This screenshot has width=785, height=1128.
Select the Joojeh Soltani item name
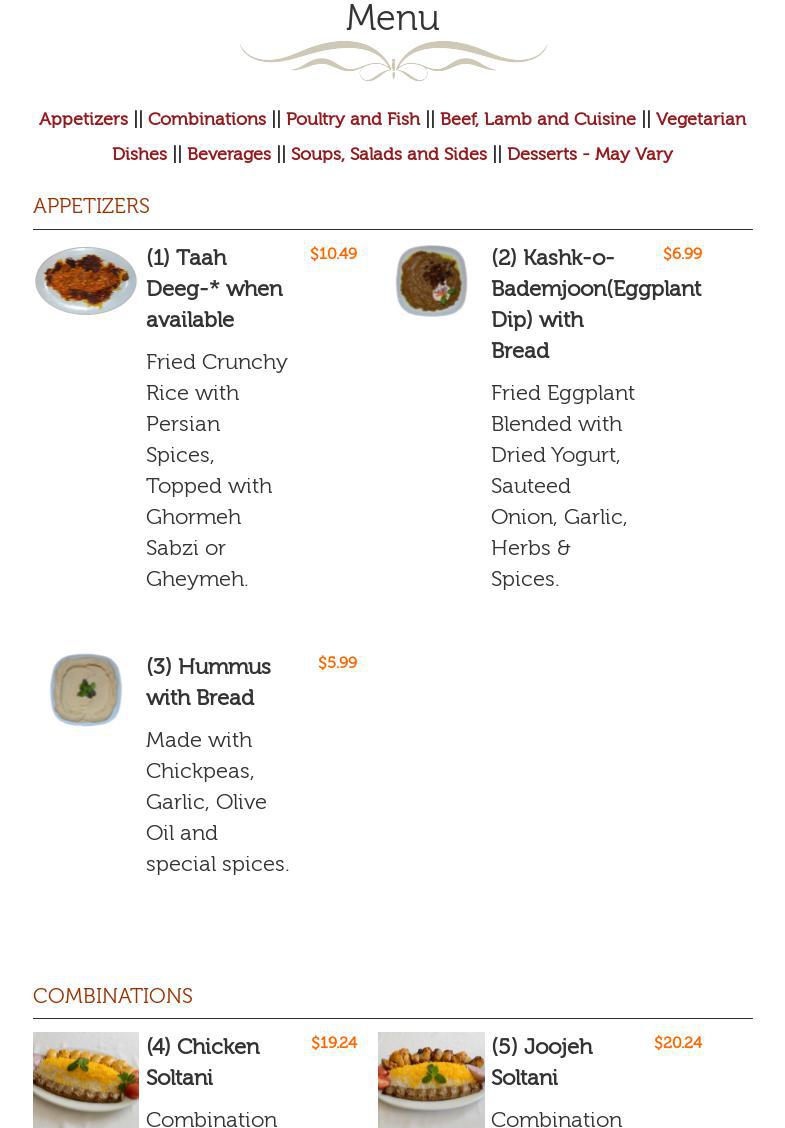(542, 1061)
